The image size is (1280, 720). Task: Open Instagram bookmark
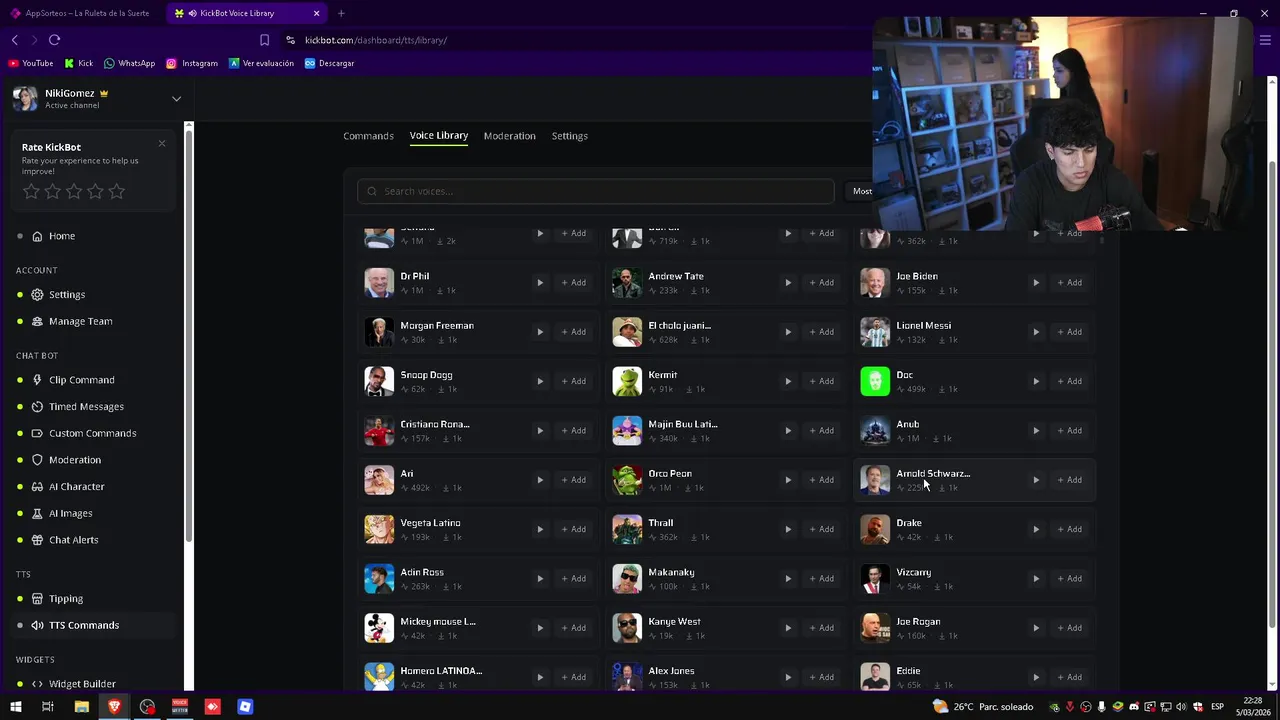click(192, 63)
